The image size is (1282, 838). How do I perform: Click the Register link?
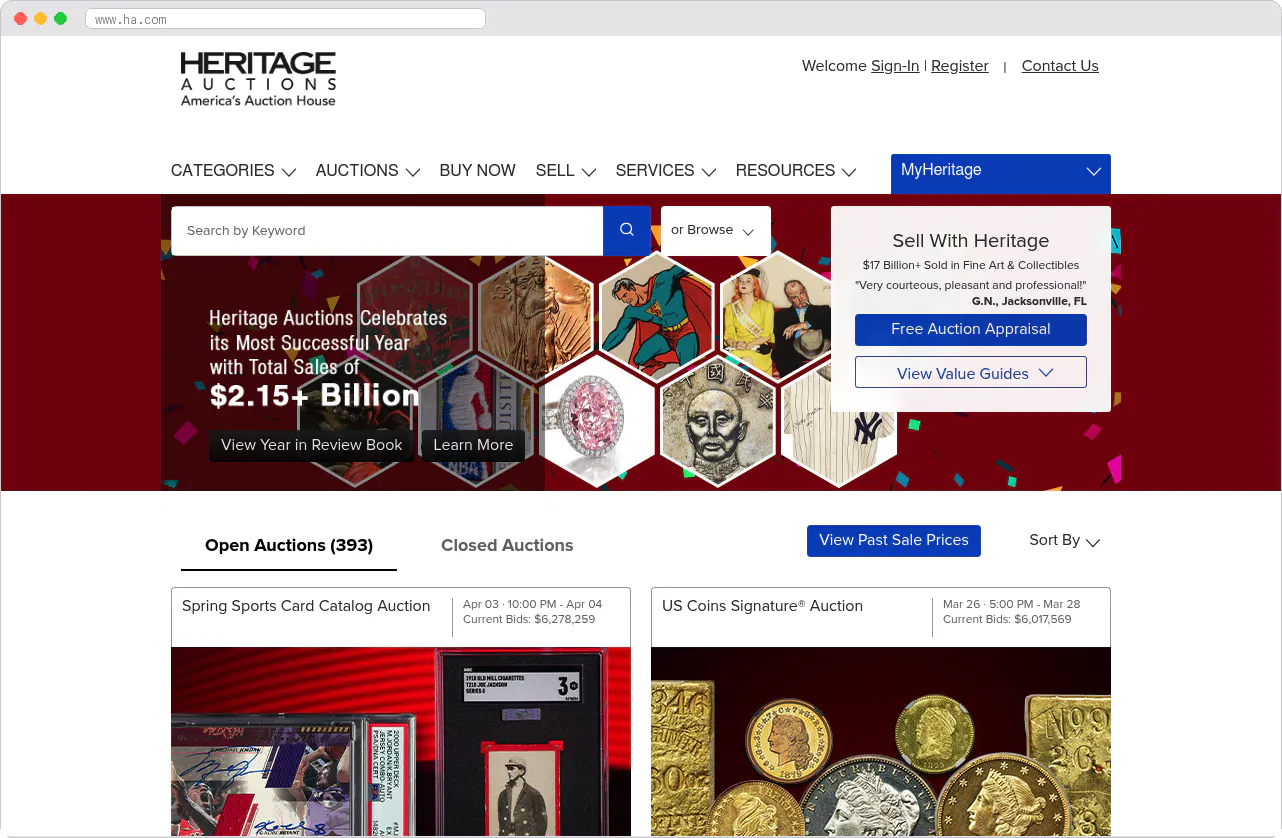pyautogui.click(x=959, y=66)
